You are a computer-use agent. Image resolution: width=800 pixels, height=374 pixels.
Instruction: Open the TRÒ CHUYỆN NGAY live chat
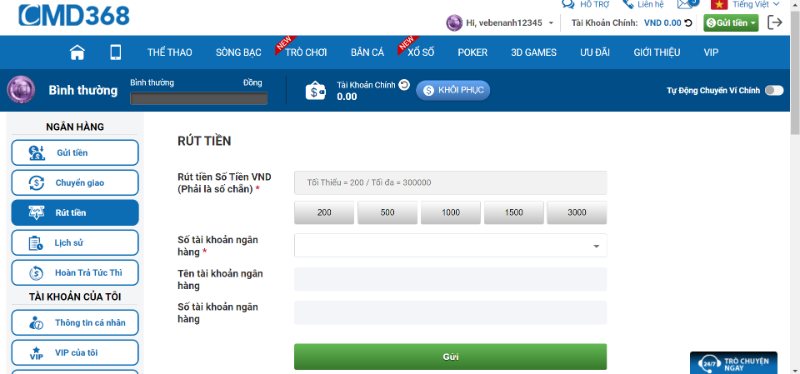click(x=734, y=363)
